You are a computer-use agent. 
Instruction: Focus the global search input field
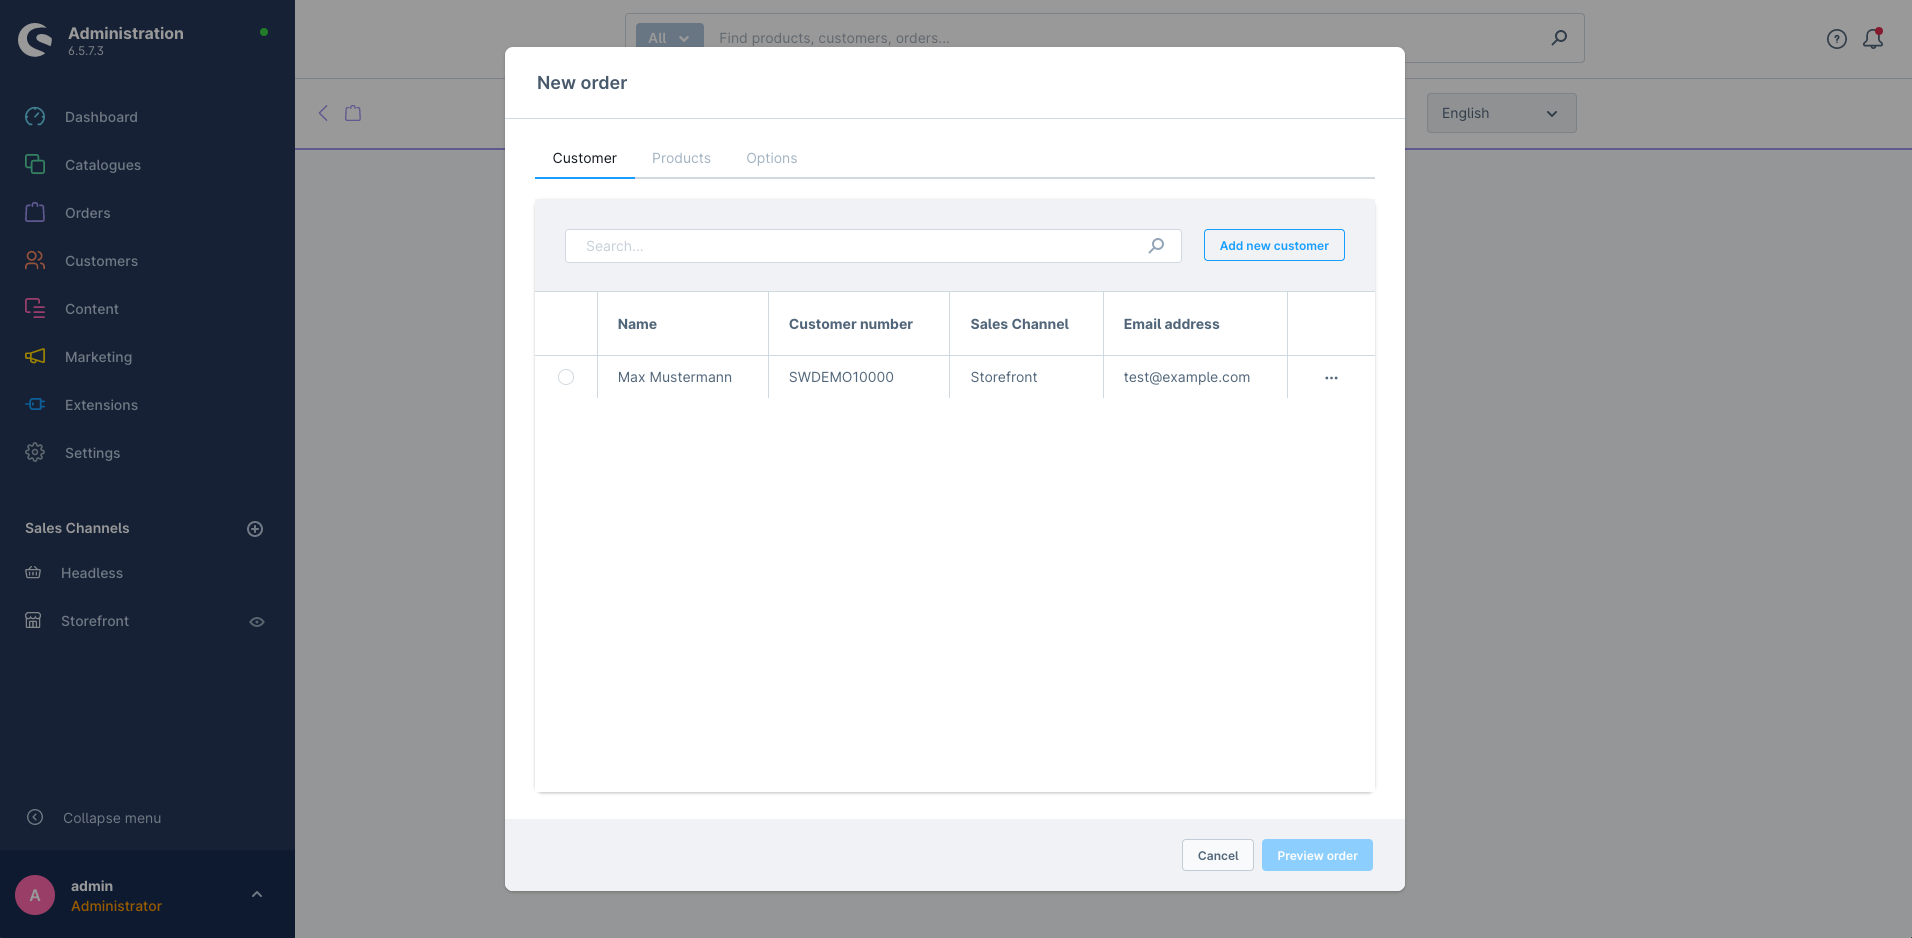(1125, 38)
